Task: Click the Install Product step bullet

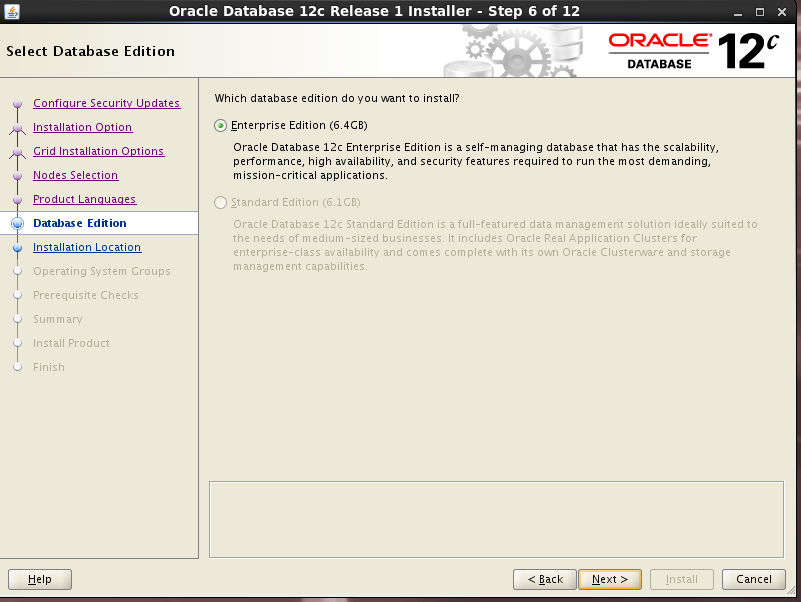Action: click(x=17, y=343)
